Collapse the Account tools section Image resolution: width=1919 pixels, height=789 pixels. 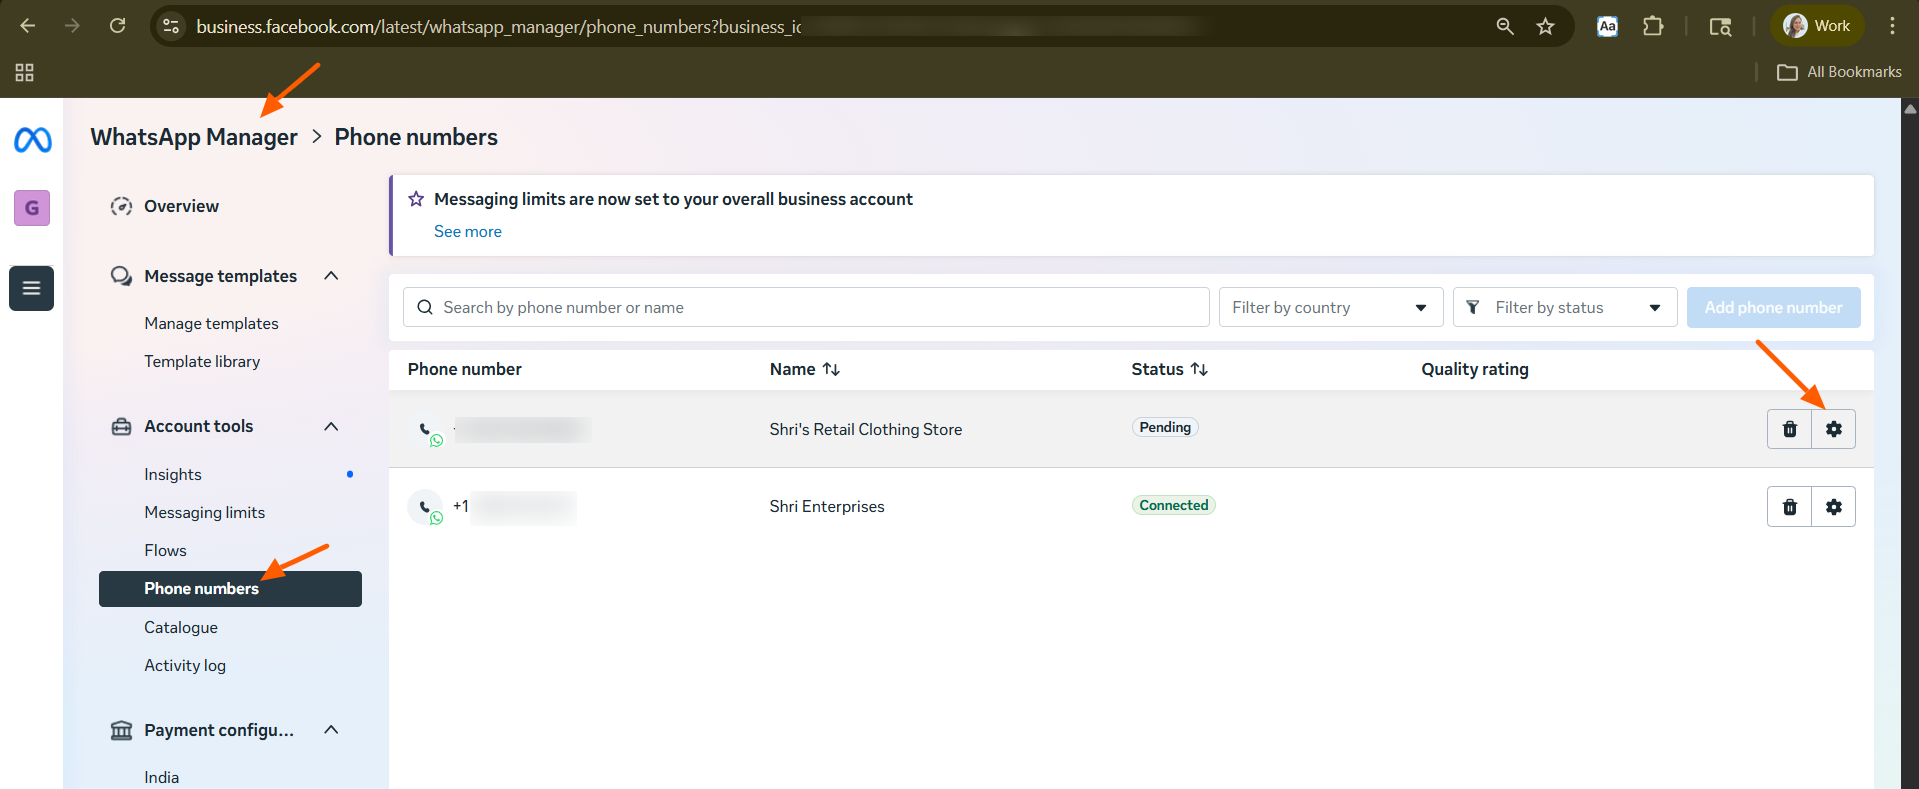coord(331,426)
